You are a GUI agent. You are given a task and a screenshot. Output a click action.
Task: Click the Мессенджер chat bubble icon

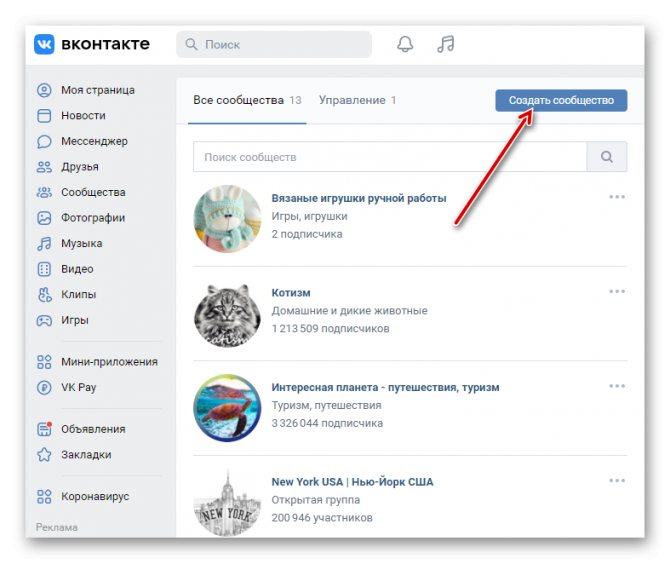44,141
